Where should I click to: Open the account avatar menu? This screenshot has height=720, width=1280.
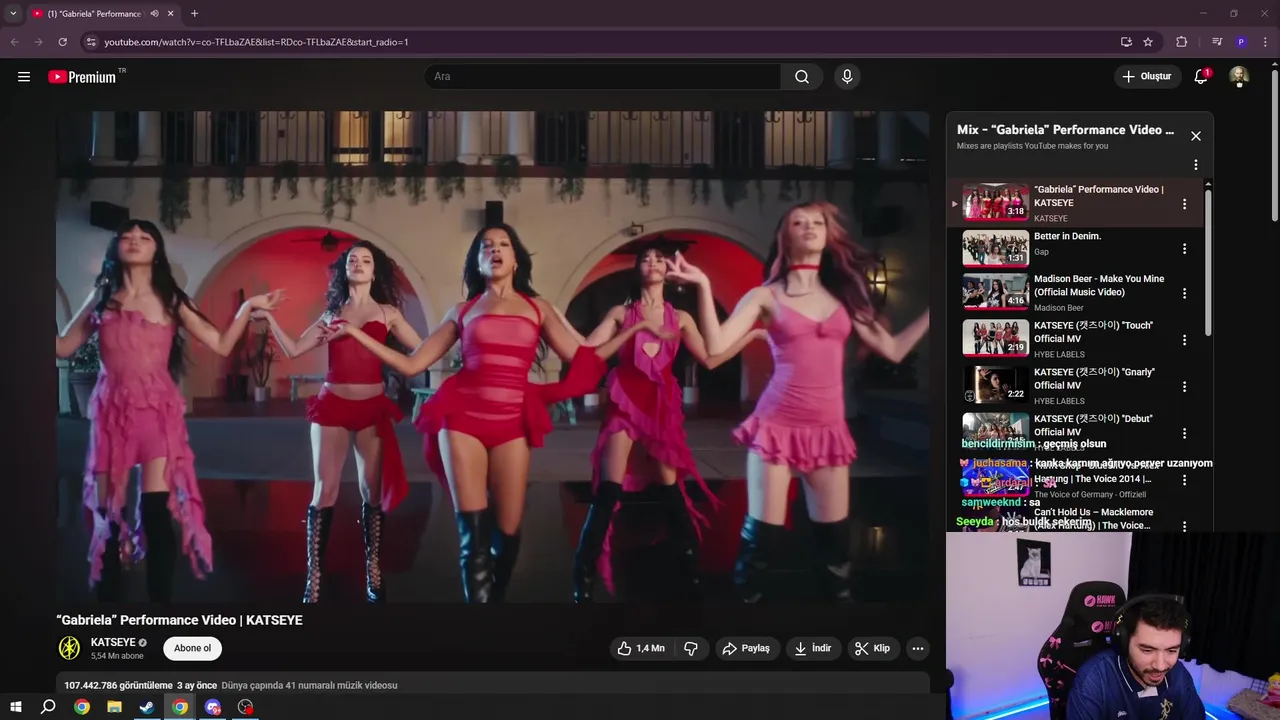[x=1239, y=77]
